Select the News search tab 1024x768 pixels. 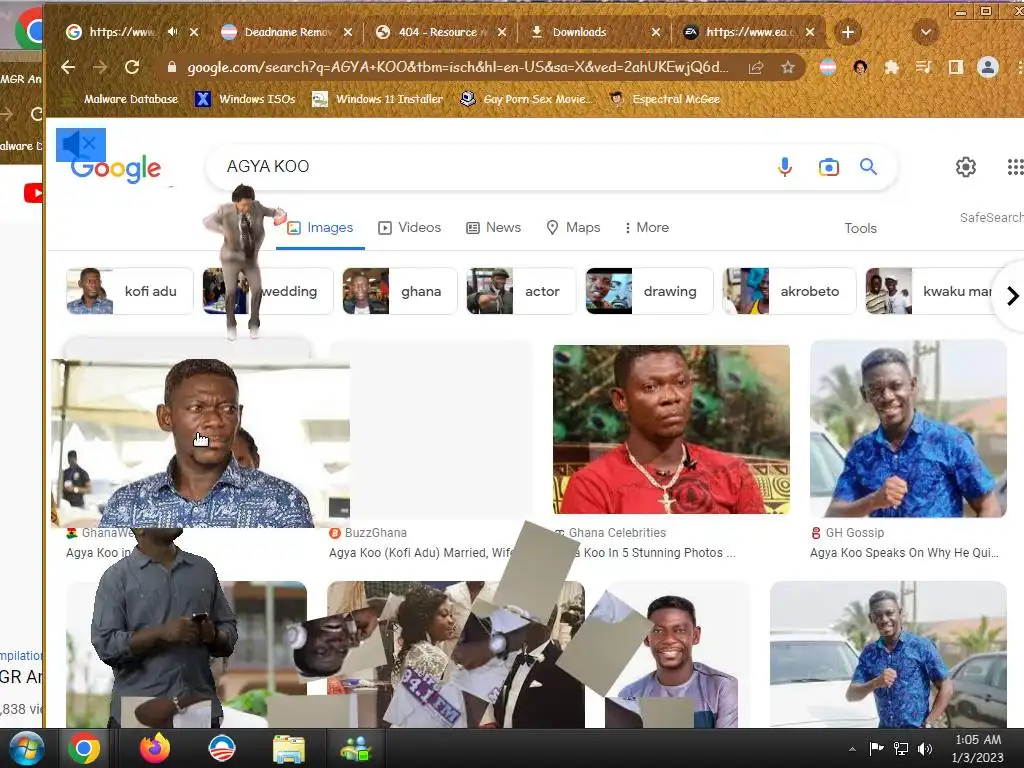493,227
